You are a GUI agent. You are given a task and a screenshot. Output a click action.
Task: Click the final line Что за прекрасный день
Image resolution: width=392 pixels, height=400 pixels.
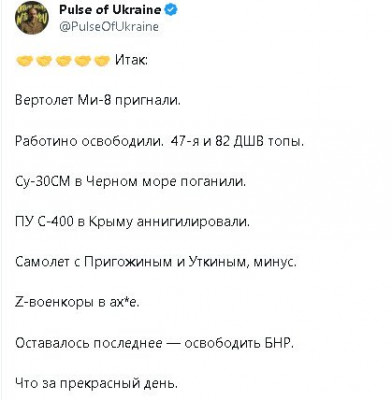[97, 384]
